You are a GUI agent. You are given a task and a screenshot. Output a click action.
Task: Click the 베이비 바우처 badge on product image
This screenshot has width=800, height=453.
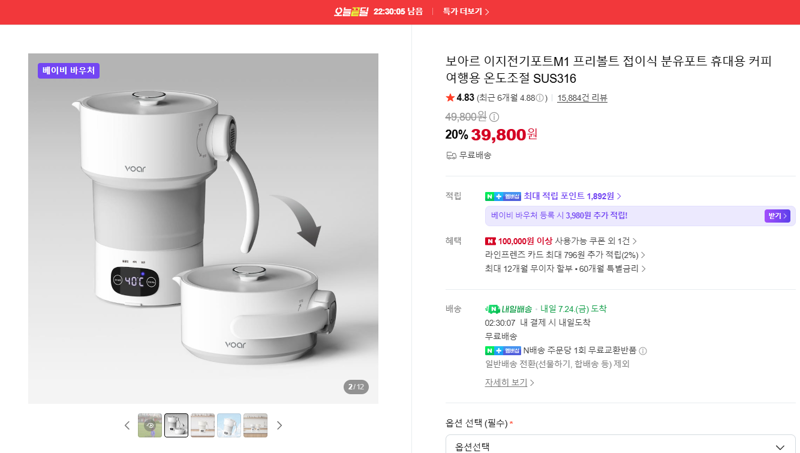pyautogui.click(x=68, y=70)
